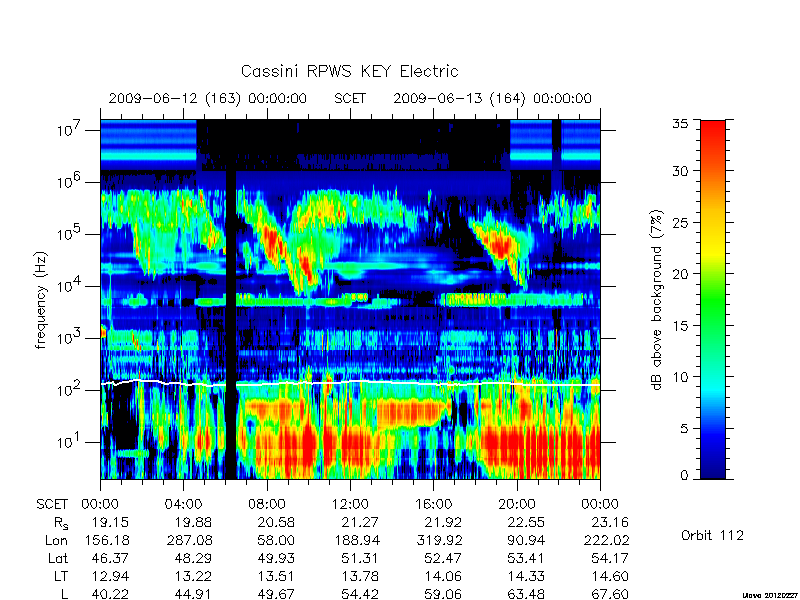Click the latitude value '51.31'

(360, 559)
